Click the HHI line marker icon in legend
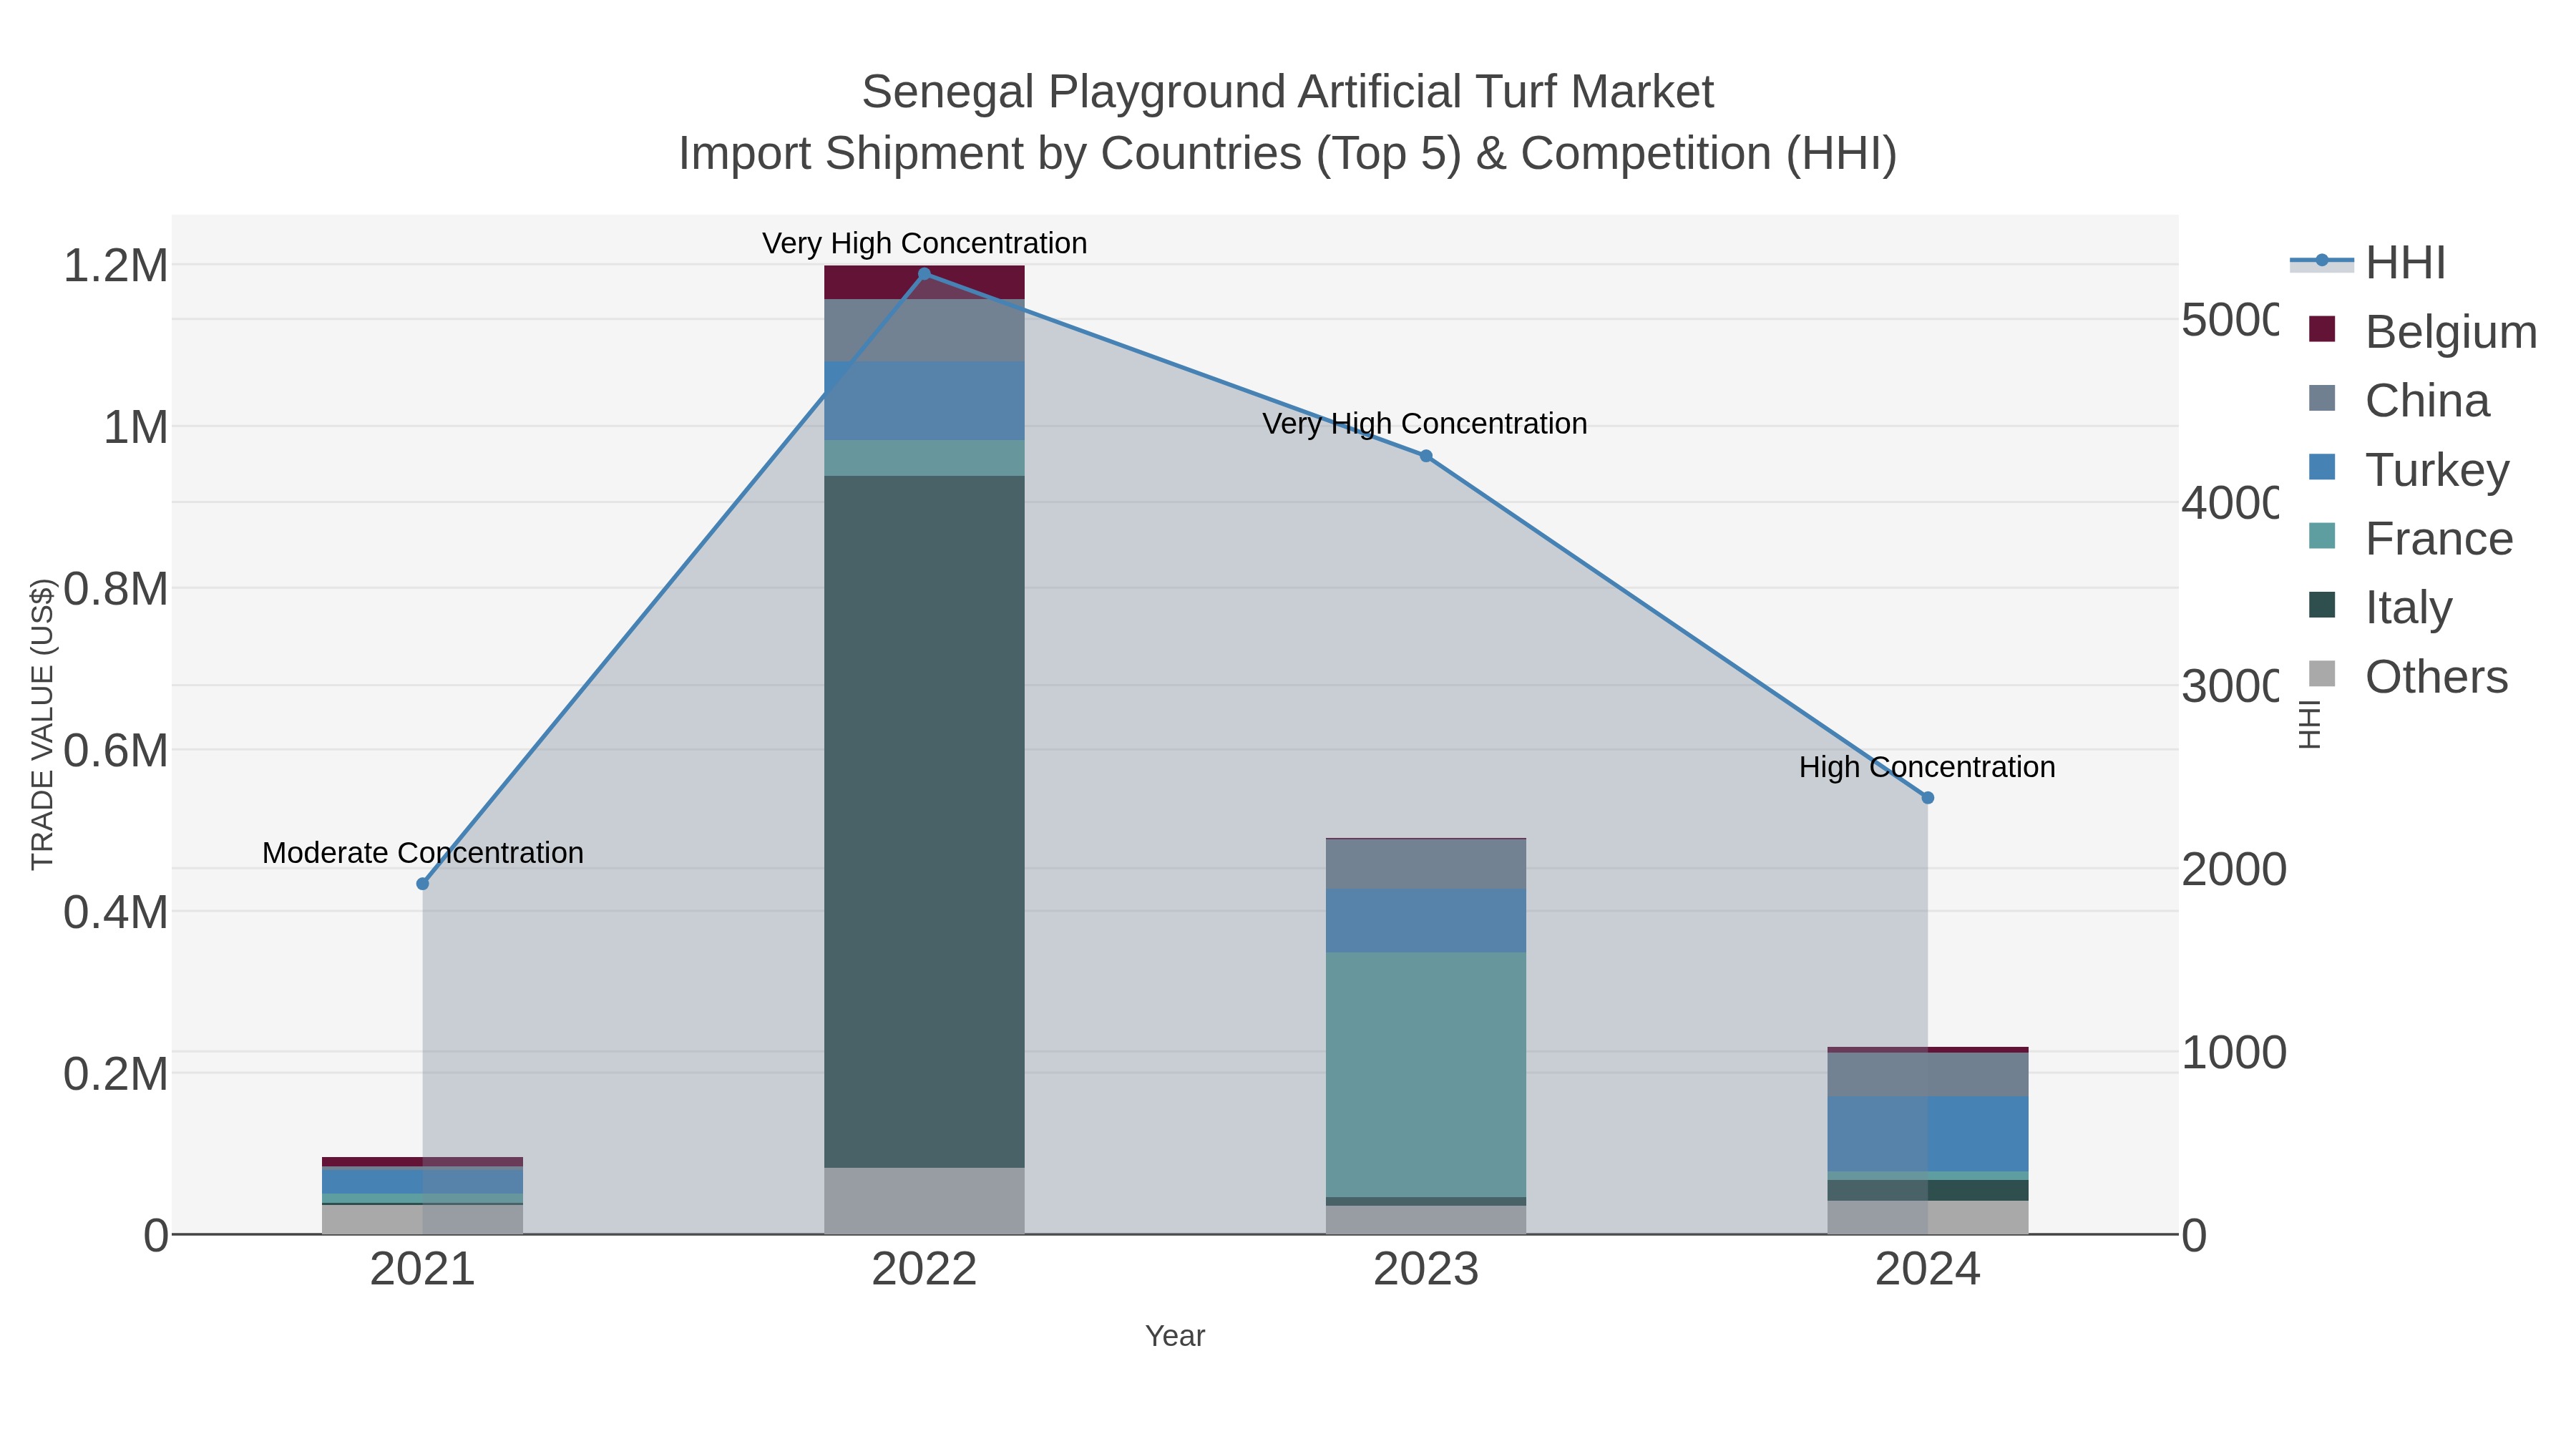This screenshot has width=2576, height=1449. [2322, 261]
